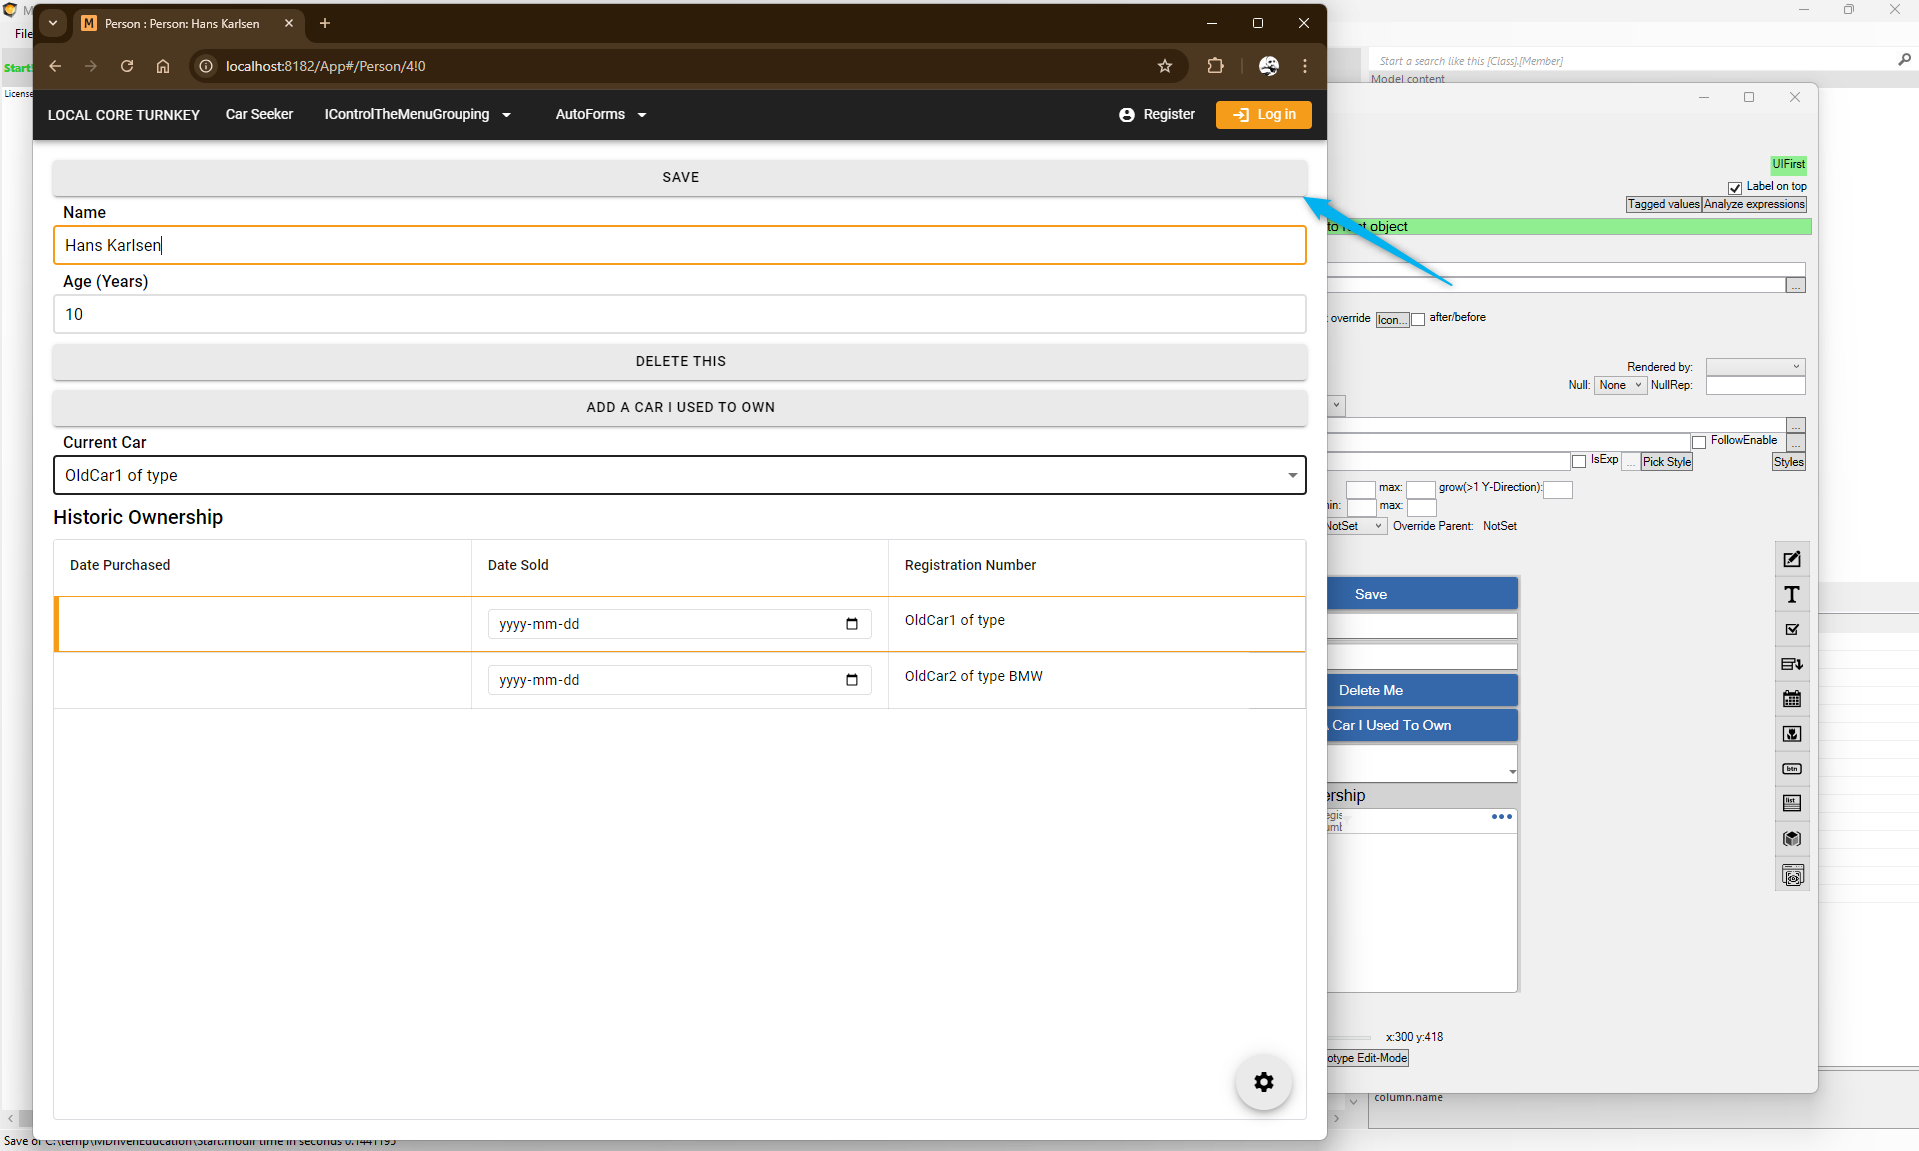The width and height of the screenshot is (1919, 1151).
Task: Select the 3D cube component tool icon
Action: click(x=1792, y=839)
